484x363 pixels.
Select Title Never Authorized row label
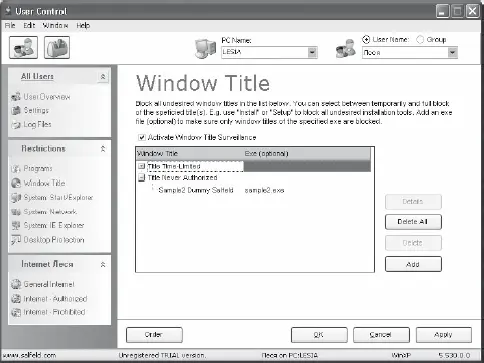tap(182, 178)
